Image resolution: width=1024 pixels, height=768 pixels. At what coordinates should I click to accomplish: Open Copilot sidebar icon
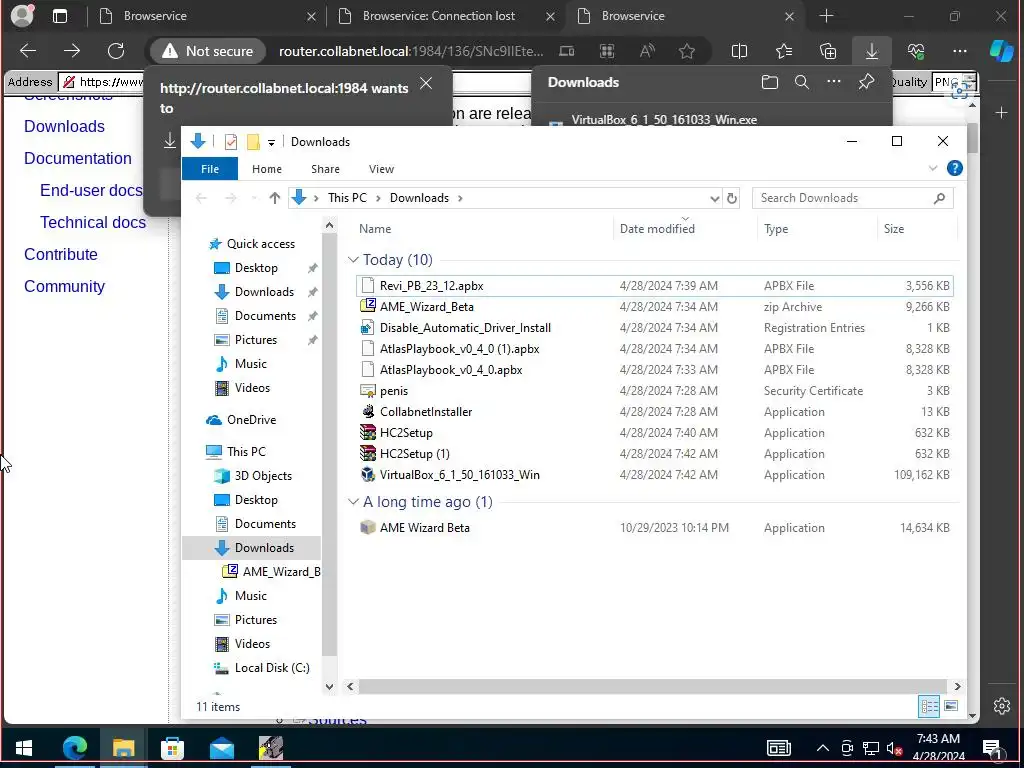click(x=1002, y=51)
